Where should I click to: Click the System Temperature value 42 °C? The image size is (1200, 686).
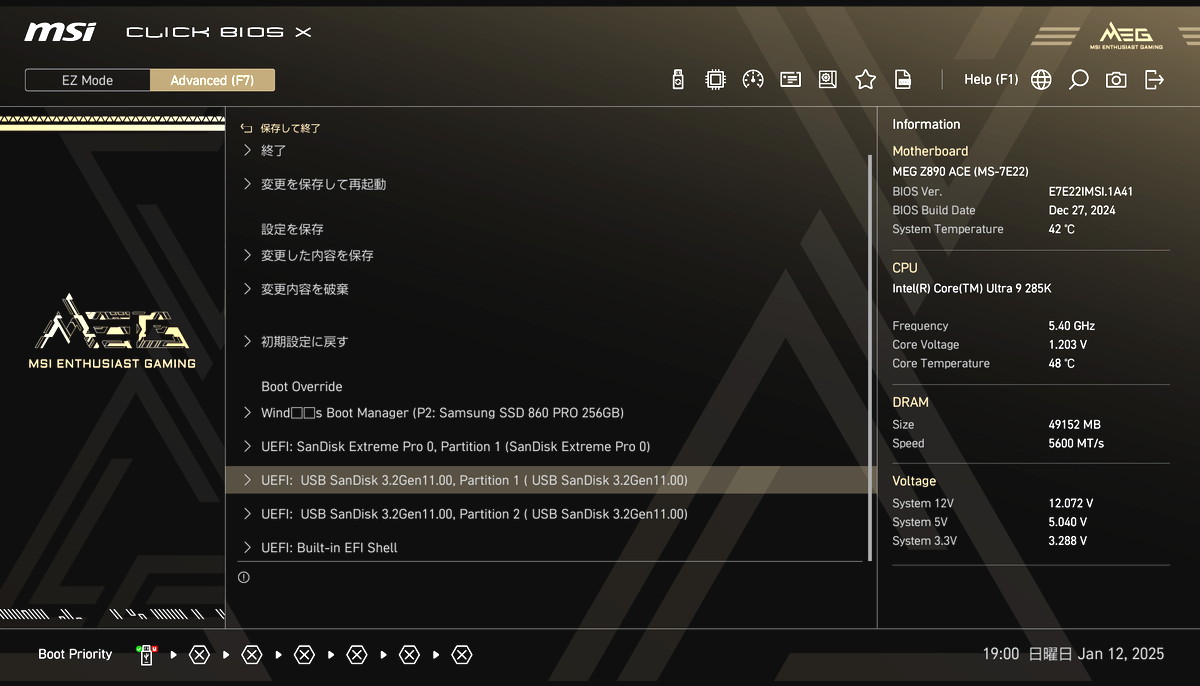click(1062, 229)
